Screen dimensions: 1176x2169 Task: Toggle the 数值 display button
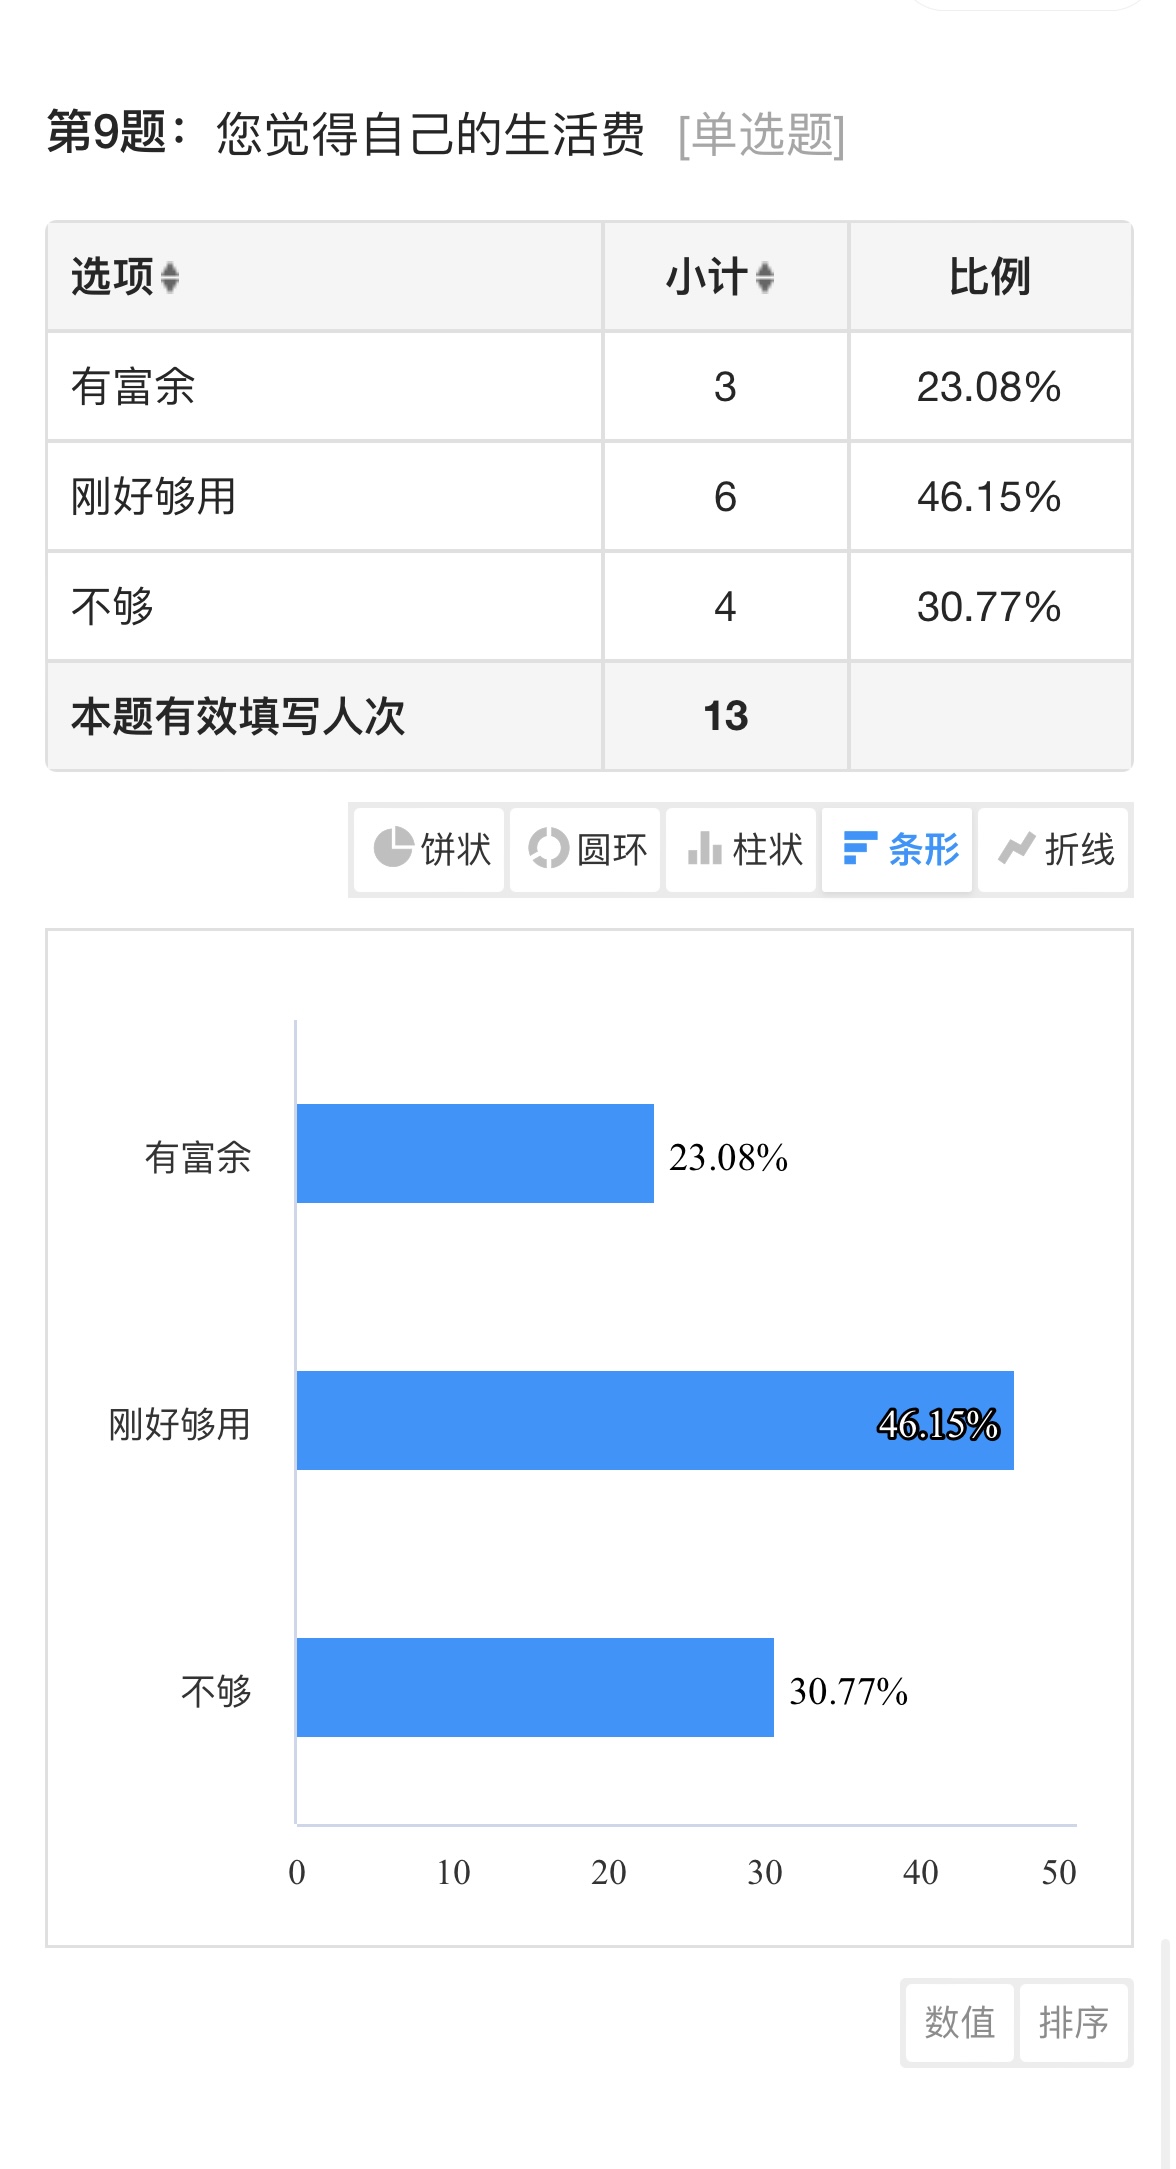[959, 2022]
